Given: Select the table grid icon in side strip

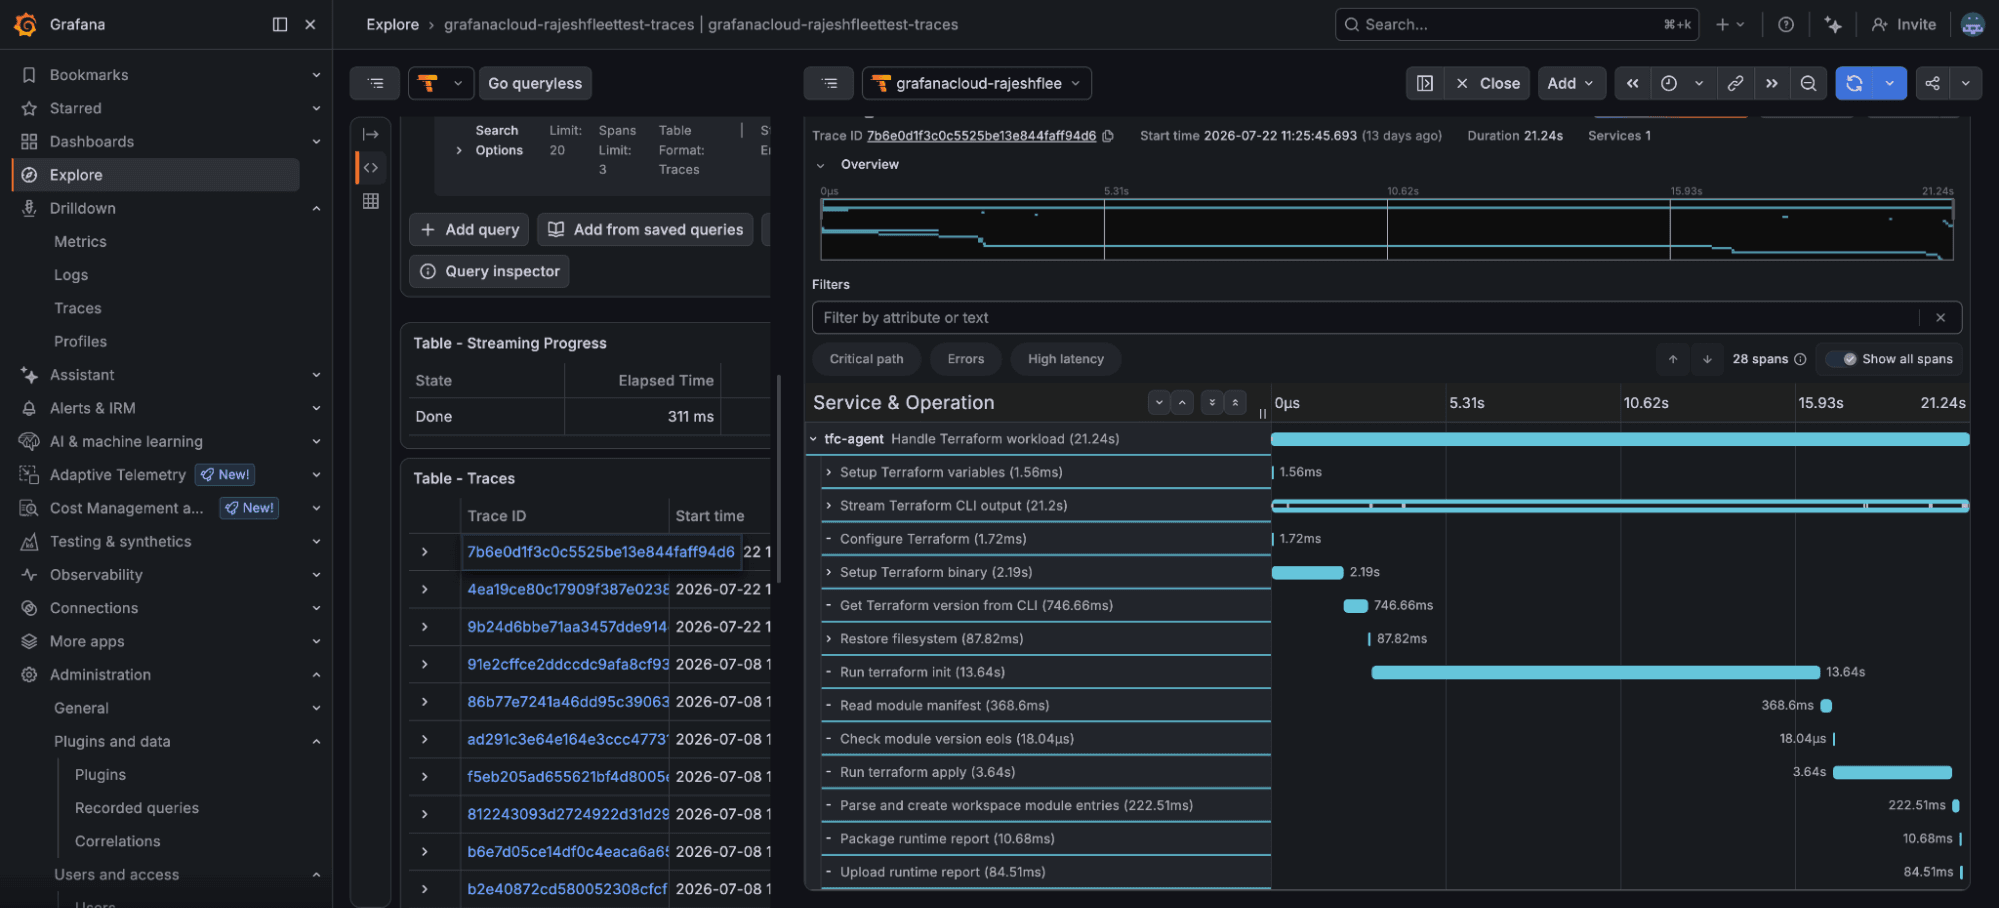Looking at the screenshot, I should 371,201.
